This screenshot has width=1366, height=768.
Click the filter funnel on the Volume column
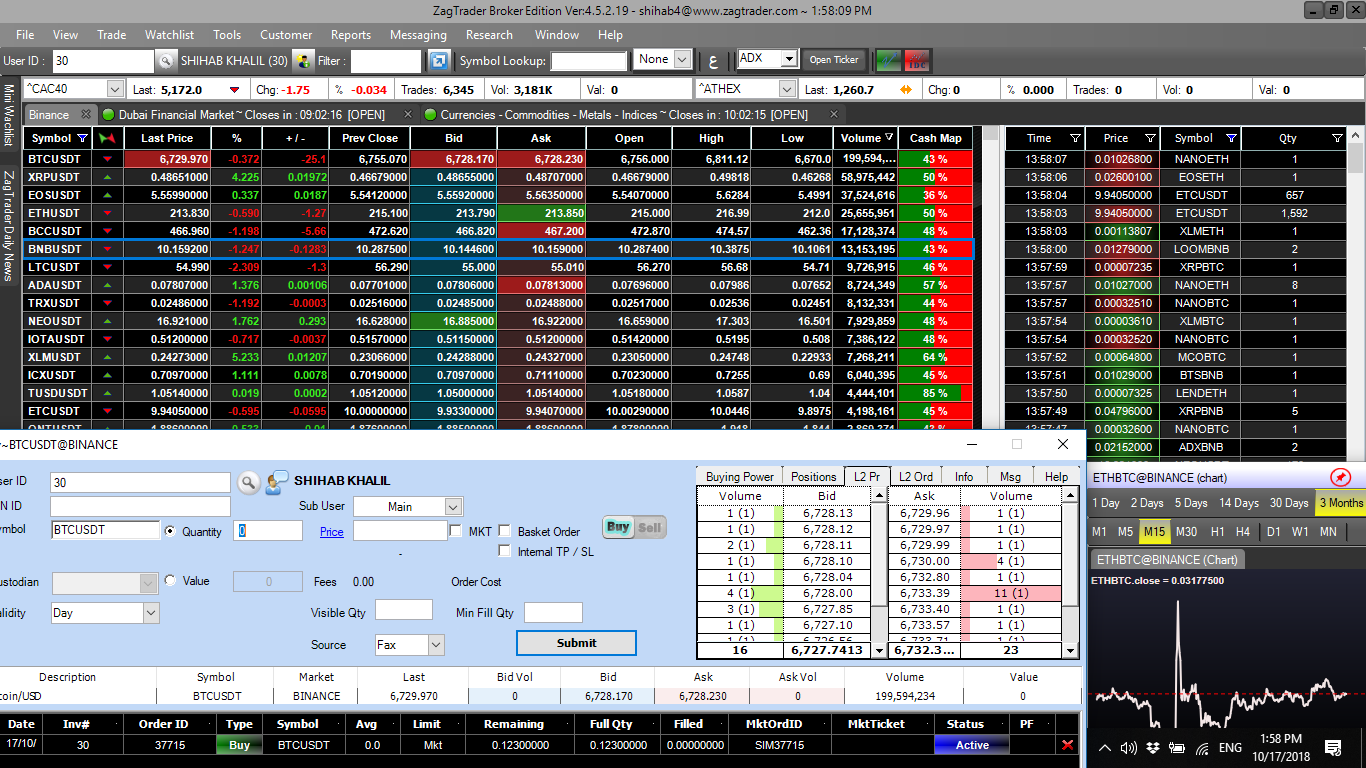(891, 138)
